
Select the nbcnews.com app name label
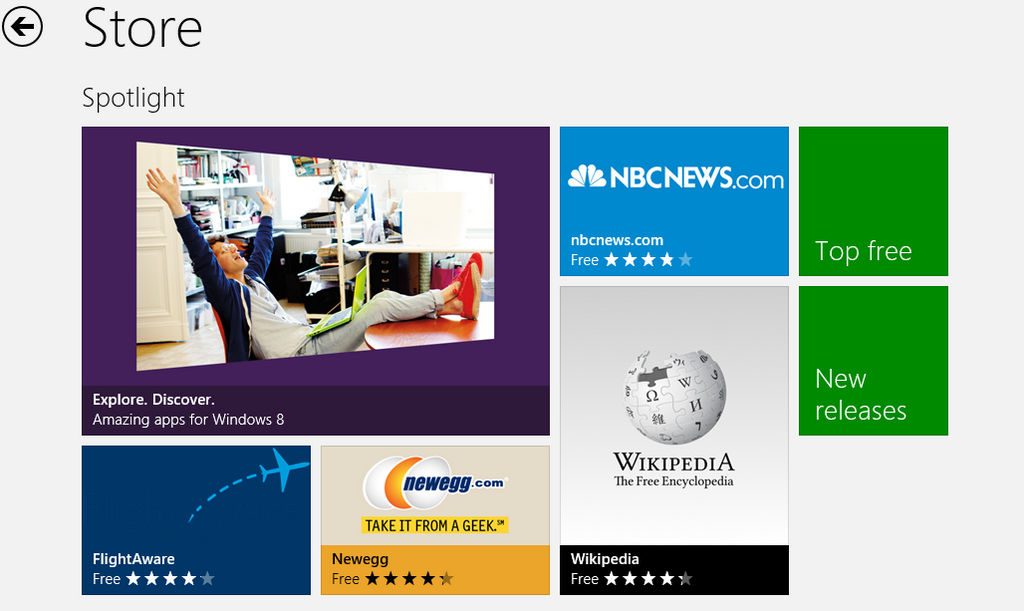pyautogui.click(x=617, y=240)
